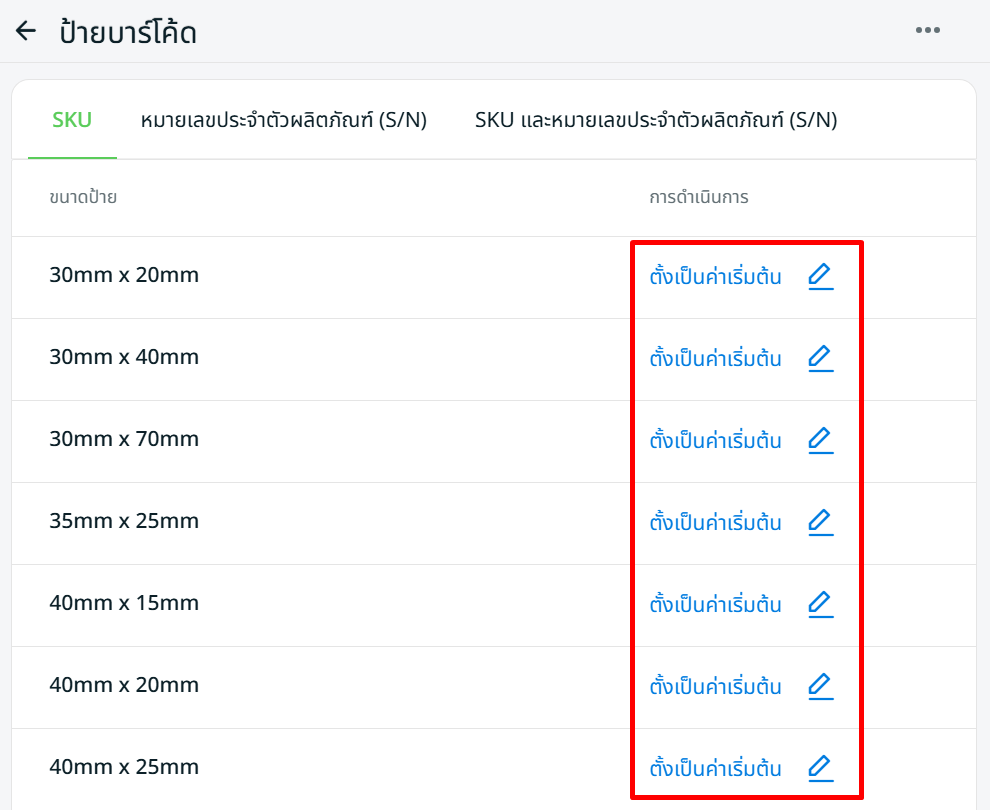This screenshot has width=990, height=810.
Task: Click pencil icon for 30mm x 70mm
Action: pos(820,440)
